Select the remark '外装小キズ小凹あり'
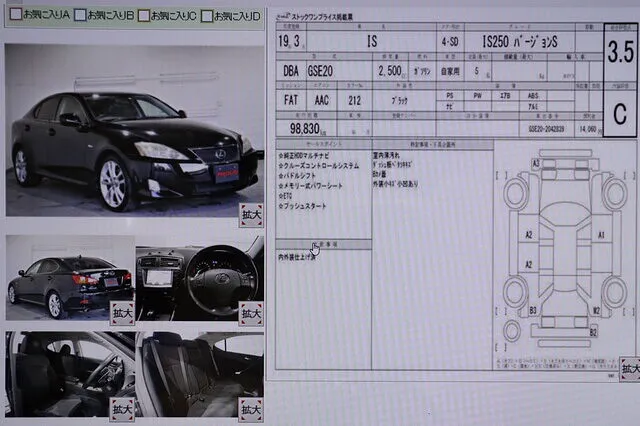 coord(396,184)
